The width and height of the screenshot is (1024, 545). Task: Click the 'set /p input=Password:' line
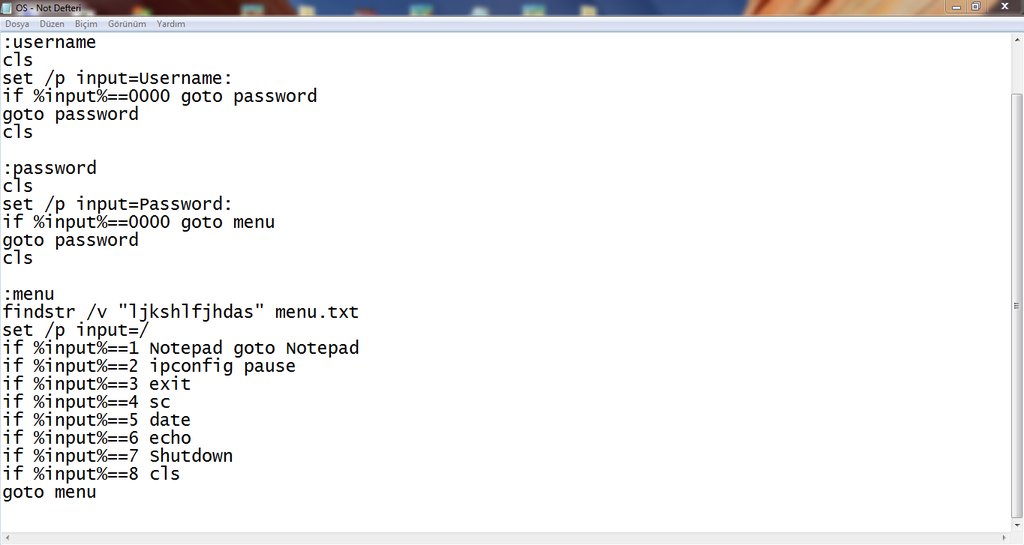(x=118, y=204)
